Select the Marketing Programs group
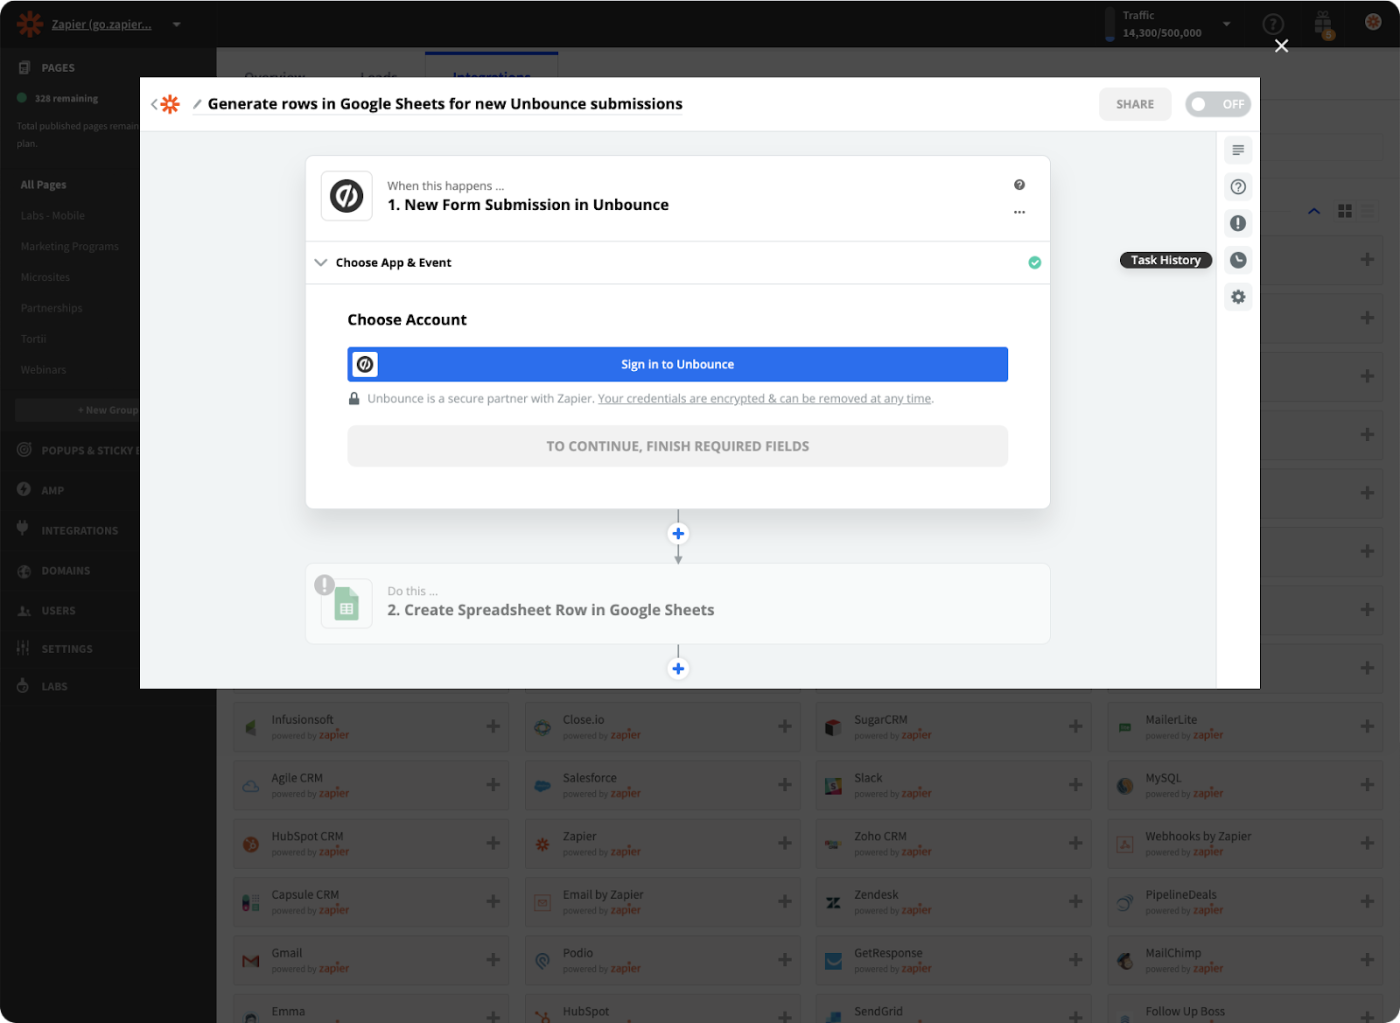This screenshot has width=1400, height=1023. 70,247
